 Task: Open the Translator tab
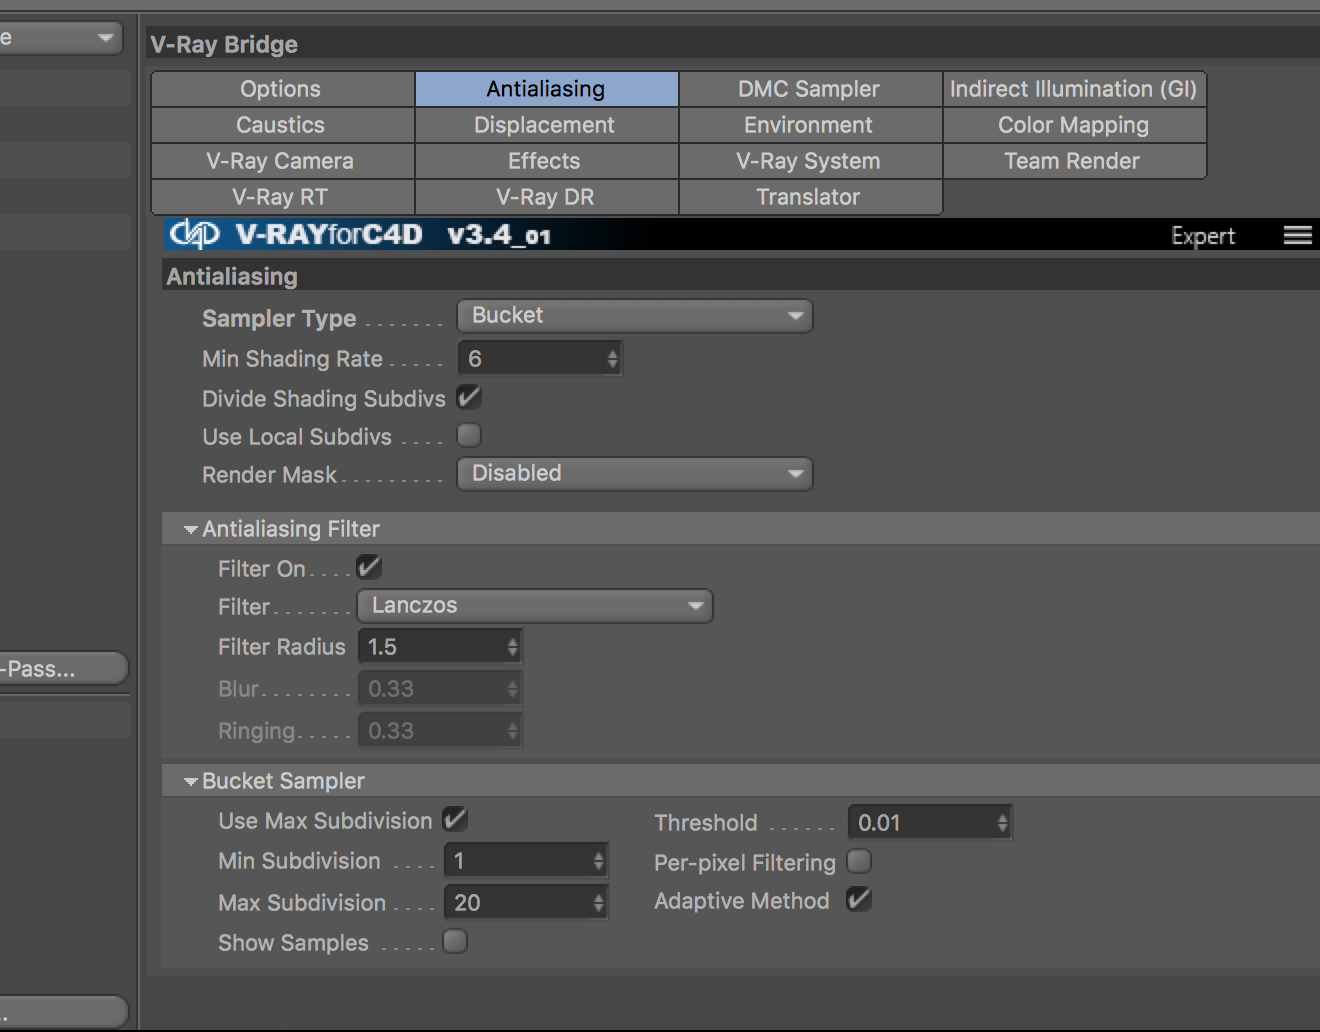(x=810, y=197)
